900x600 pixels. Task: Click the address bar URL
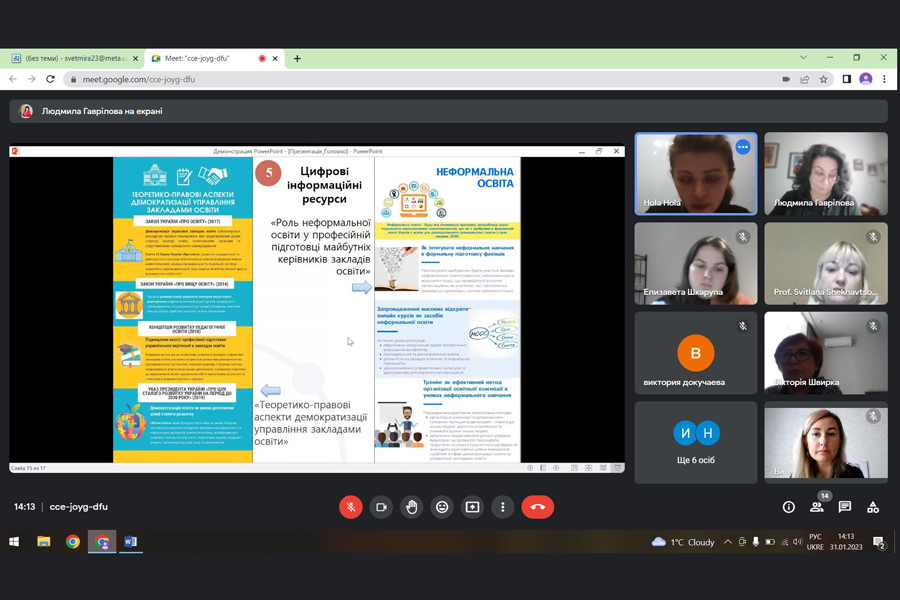138,79
